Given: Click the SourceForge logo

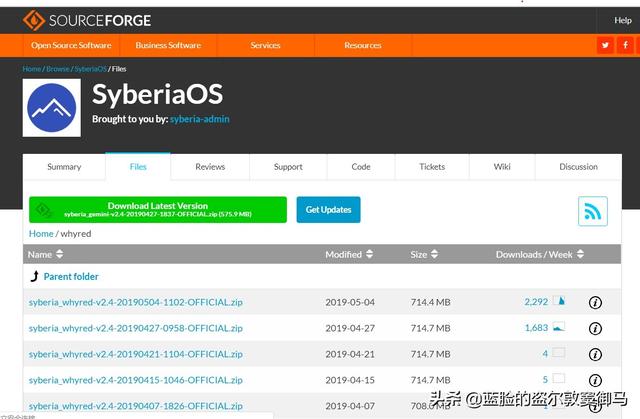Looking at the screenshot, I should (x=87, y=20).
